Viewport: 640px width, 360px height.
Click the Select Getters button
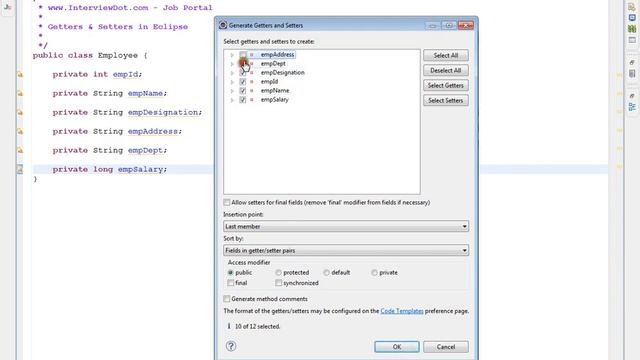(x=446, y=85)
